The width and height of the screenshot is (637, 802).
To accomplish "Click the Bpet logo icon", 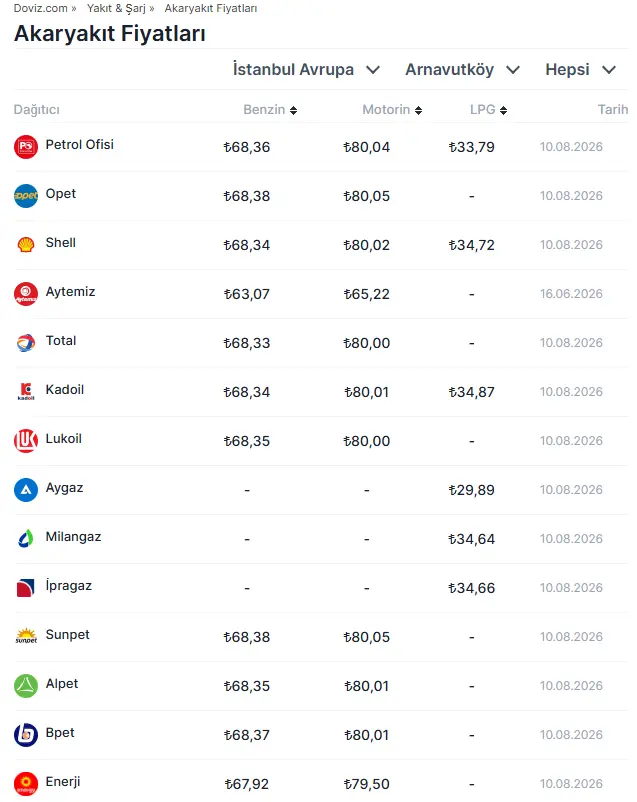I will coord(26,735).
